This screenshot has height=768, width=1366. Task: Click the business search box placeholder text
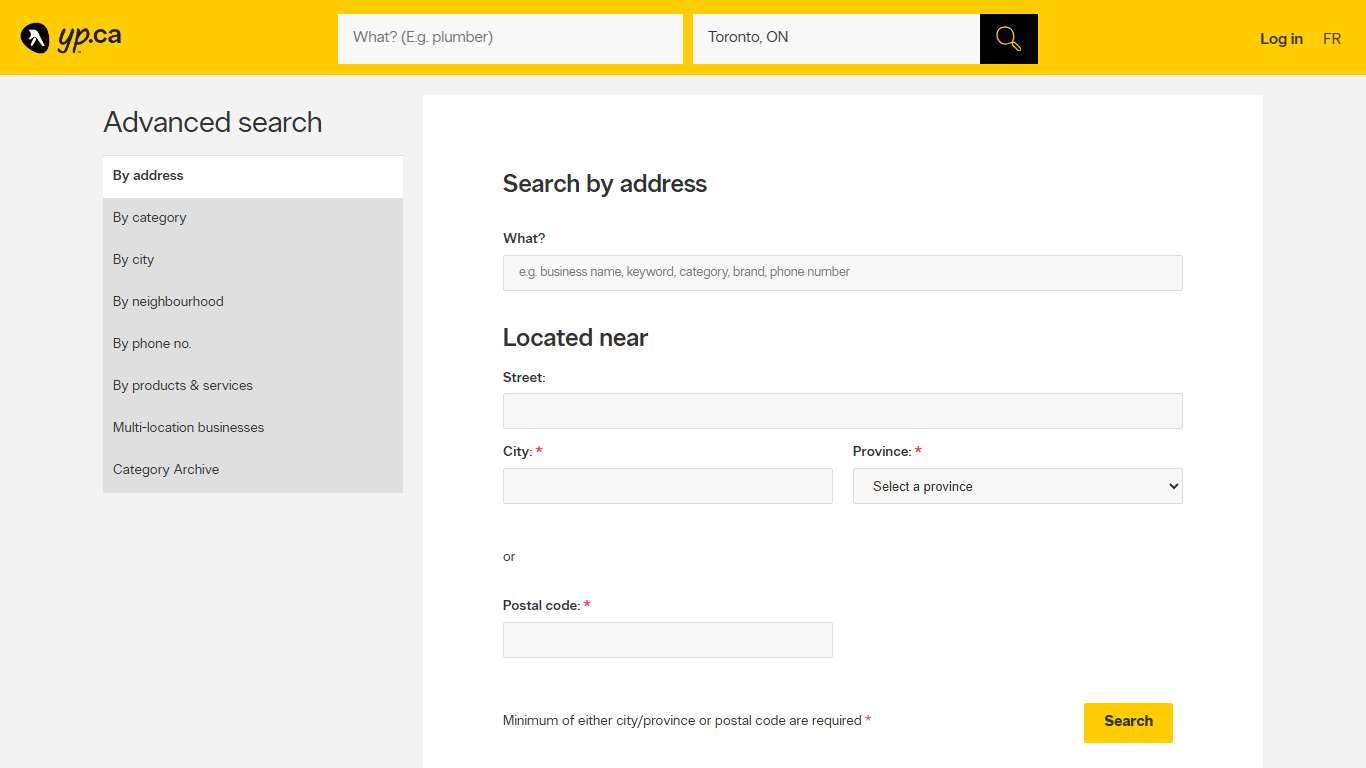(842, 272)
